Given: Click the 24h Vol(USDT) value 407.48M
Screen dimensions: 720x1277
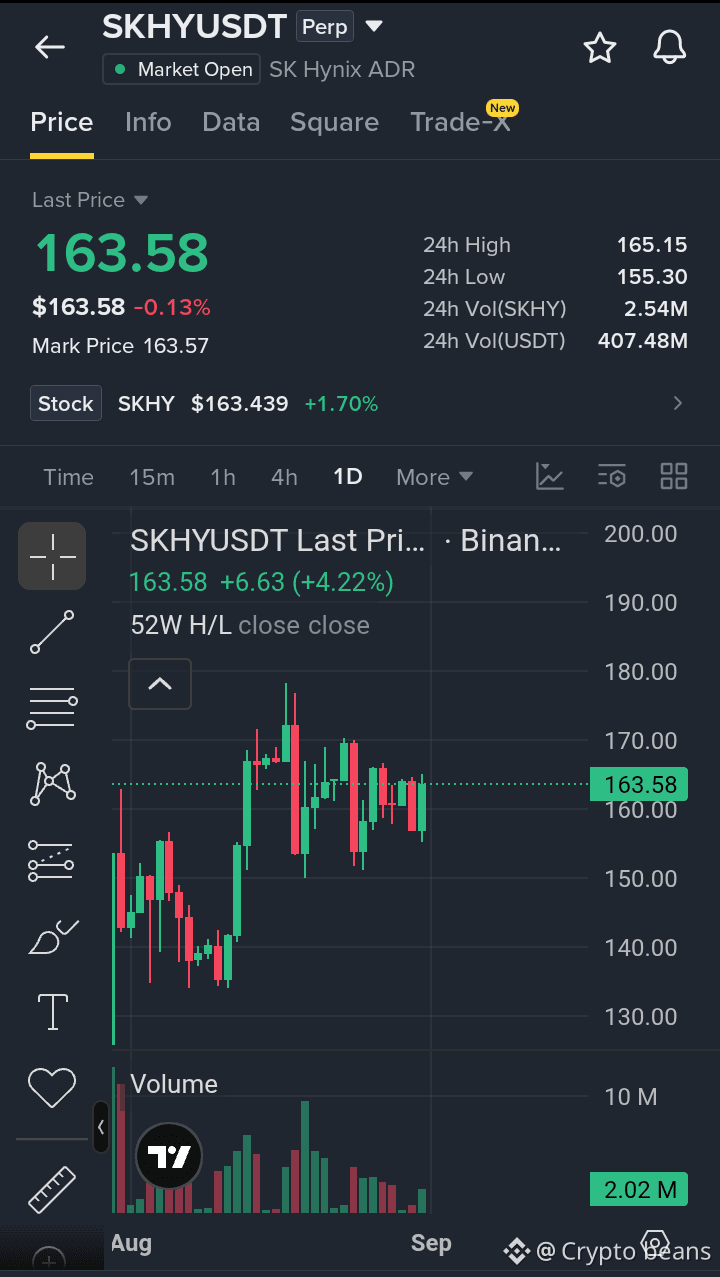Looking at the screenshot, I should click(643, 341).
